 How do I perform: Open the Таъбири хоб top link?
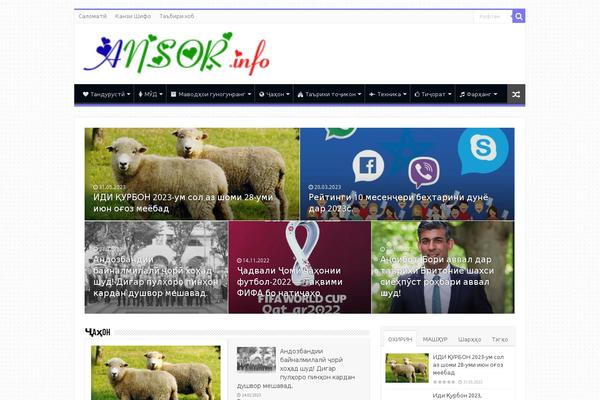177,16
